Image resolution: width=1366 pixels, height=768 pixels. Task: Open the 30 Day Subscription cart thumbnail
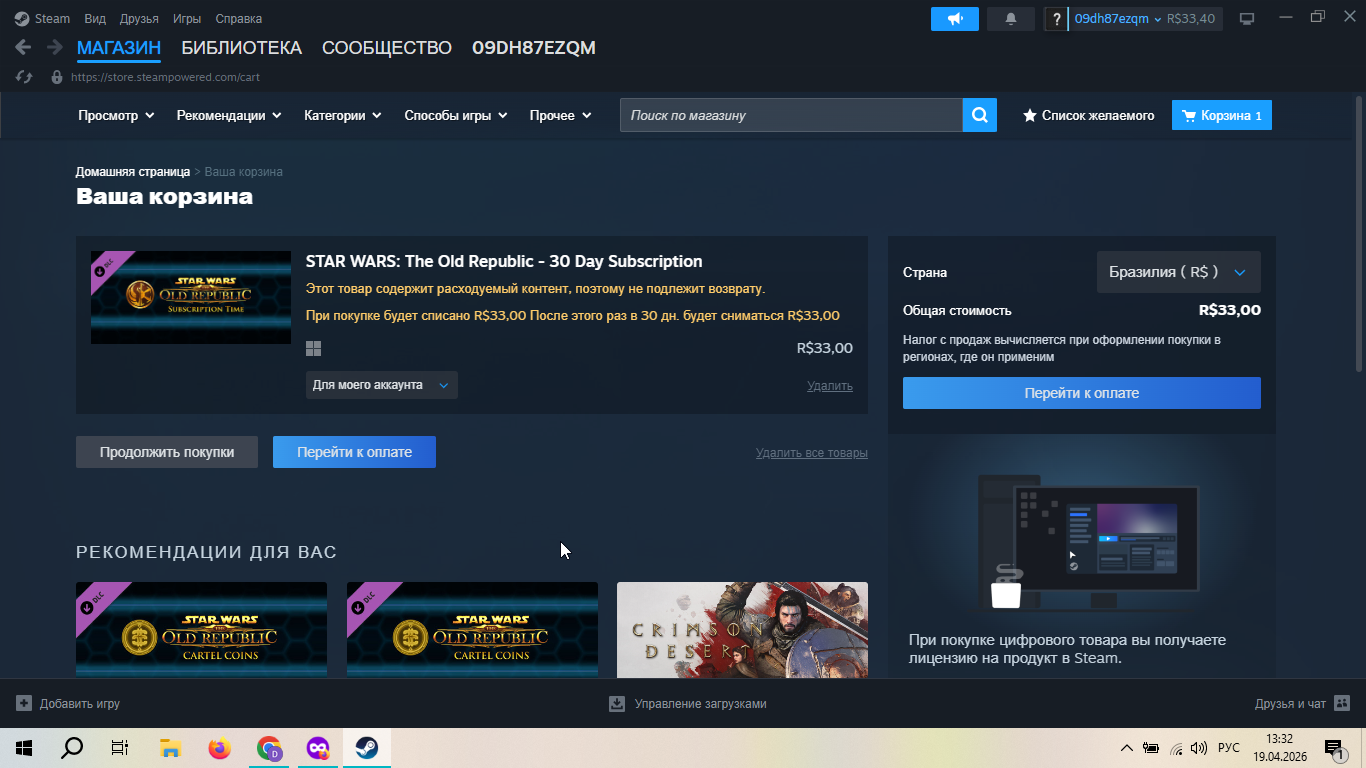click(x=191, y=297)
